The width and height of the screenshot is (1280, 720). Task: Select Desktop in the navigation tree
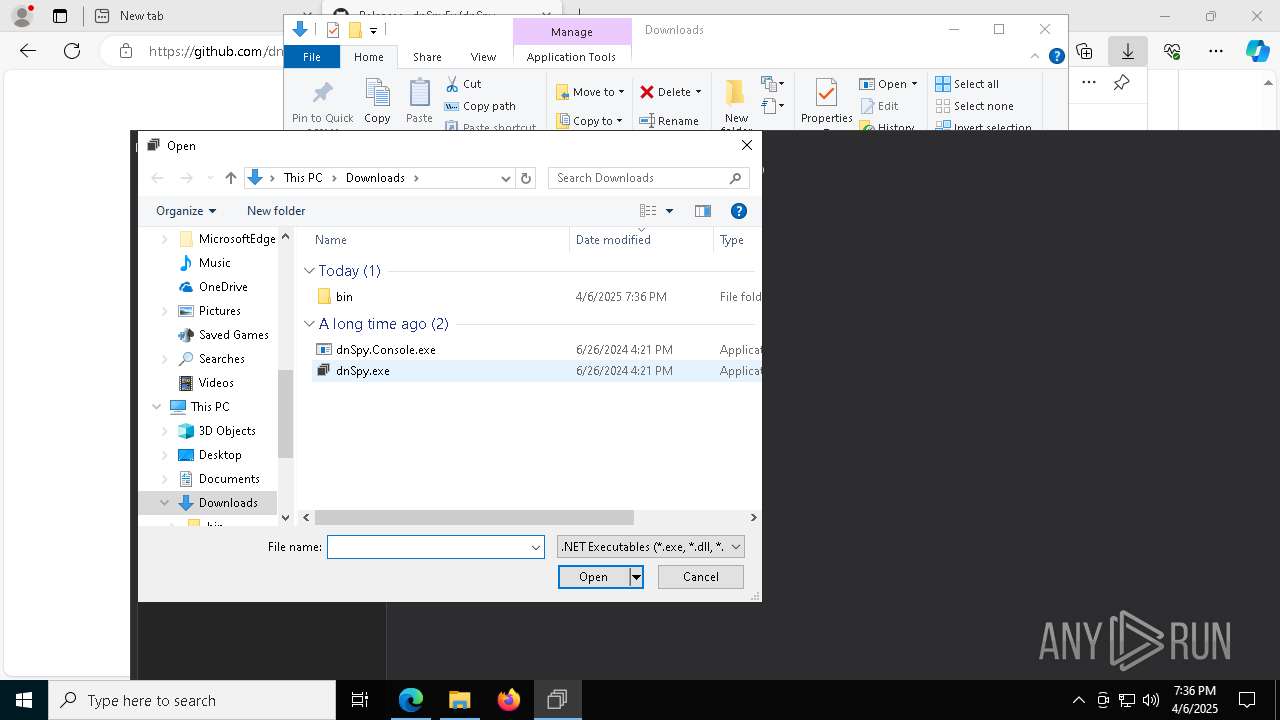tap(220, 455)
